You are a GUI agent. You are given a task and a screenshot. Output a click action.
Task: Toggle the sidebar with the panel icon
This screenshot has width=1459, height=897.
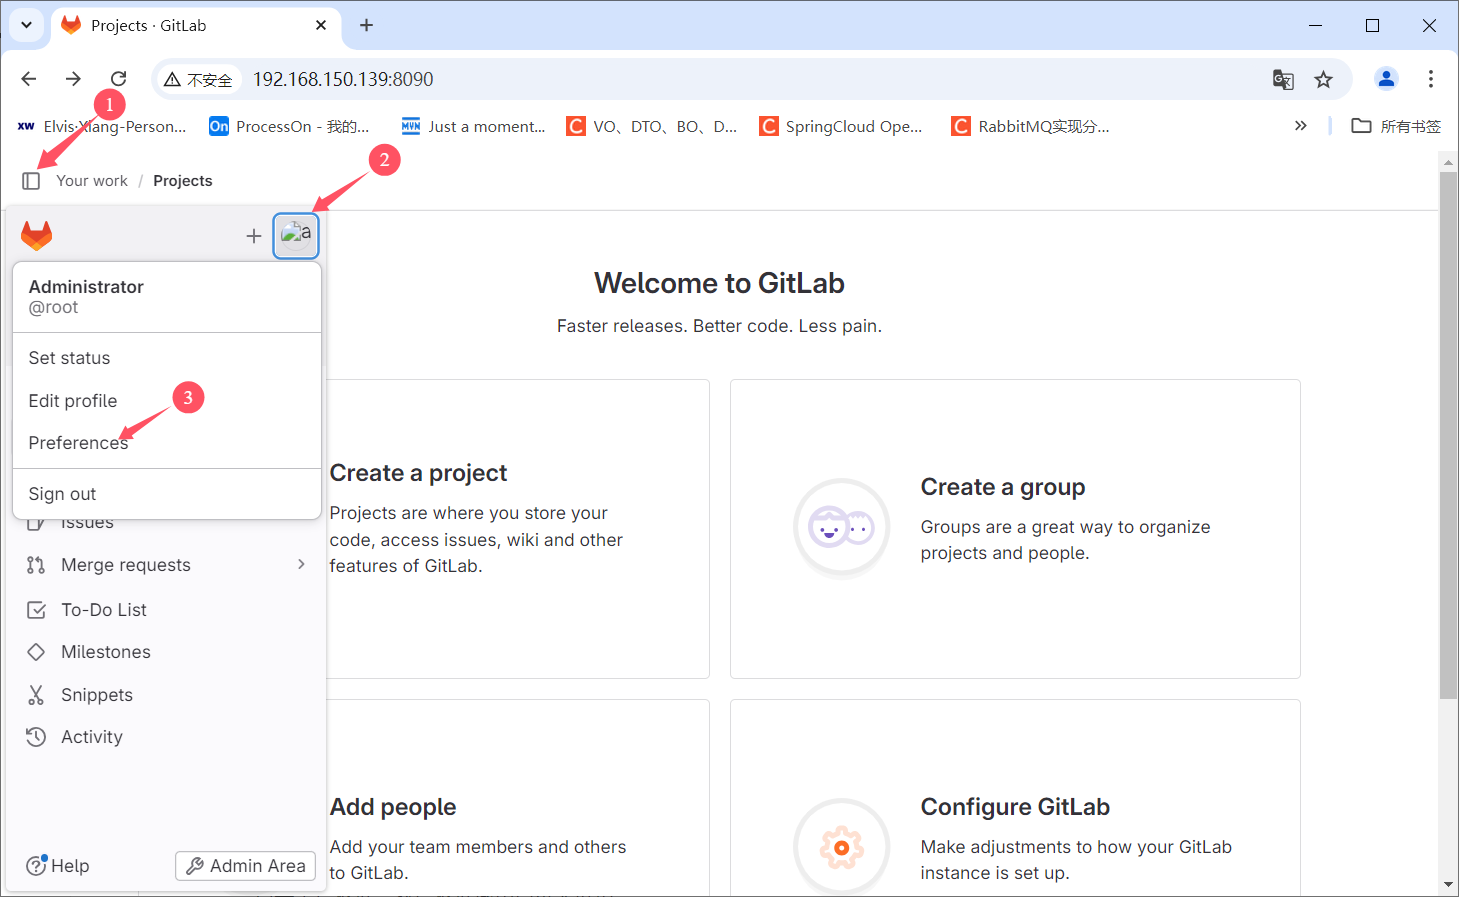pos(31,181)
